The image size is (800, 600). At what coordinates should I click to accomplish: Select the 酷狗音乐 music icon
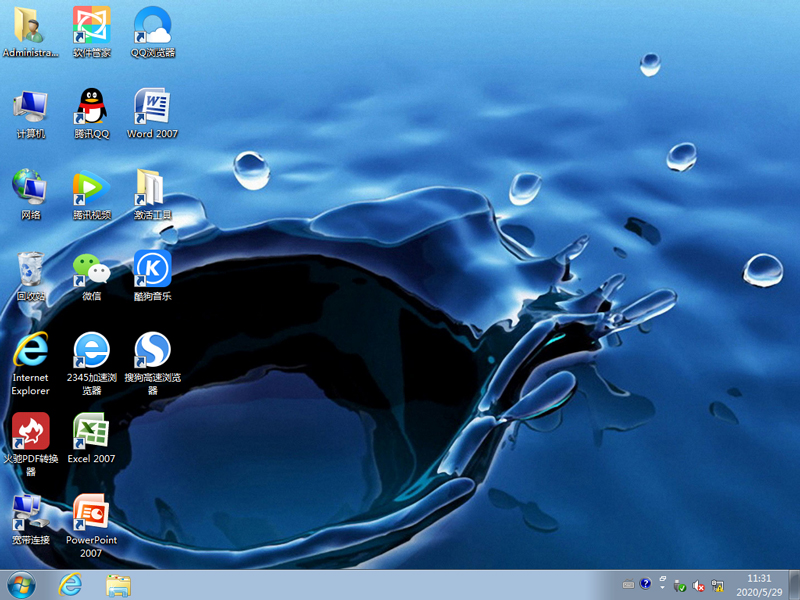point(152,270)
